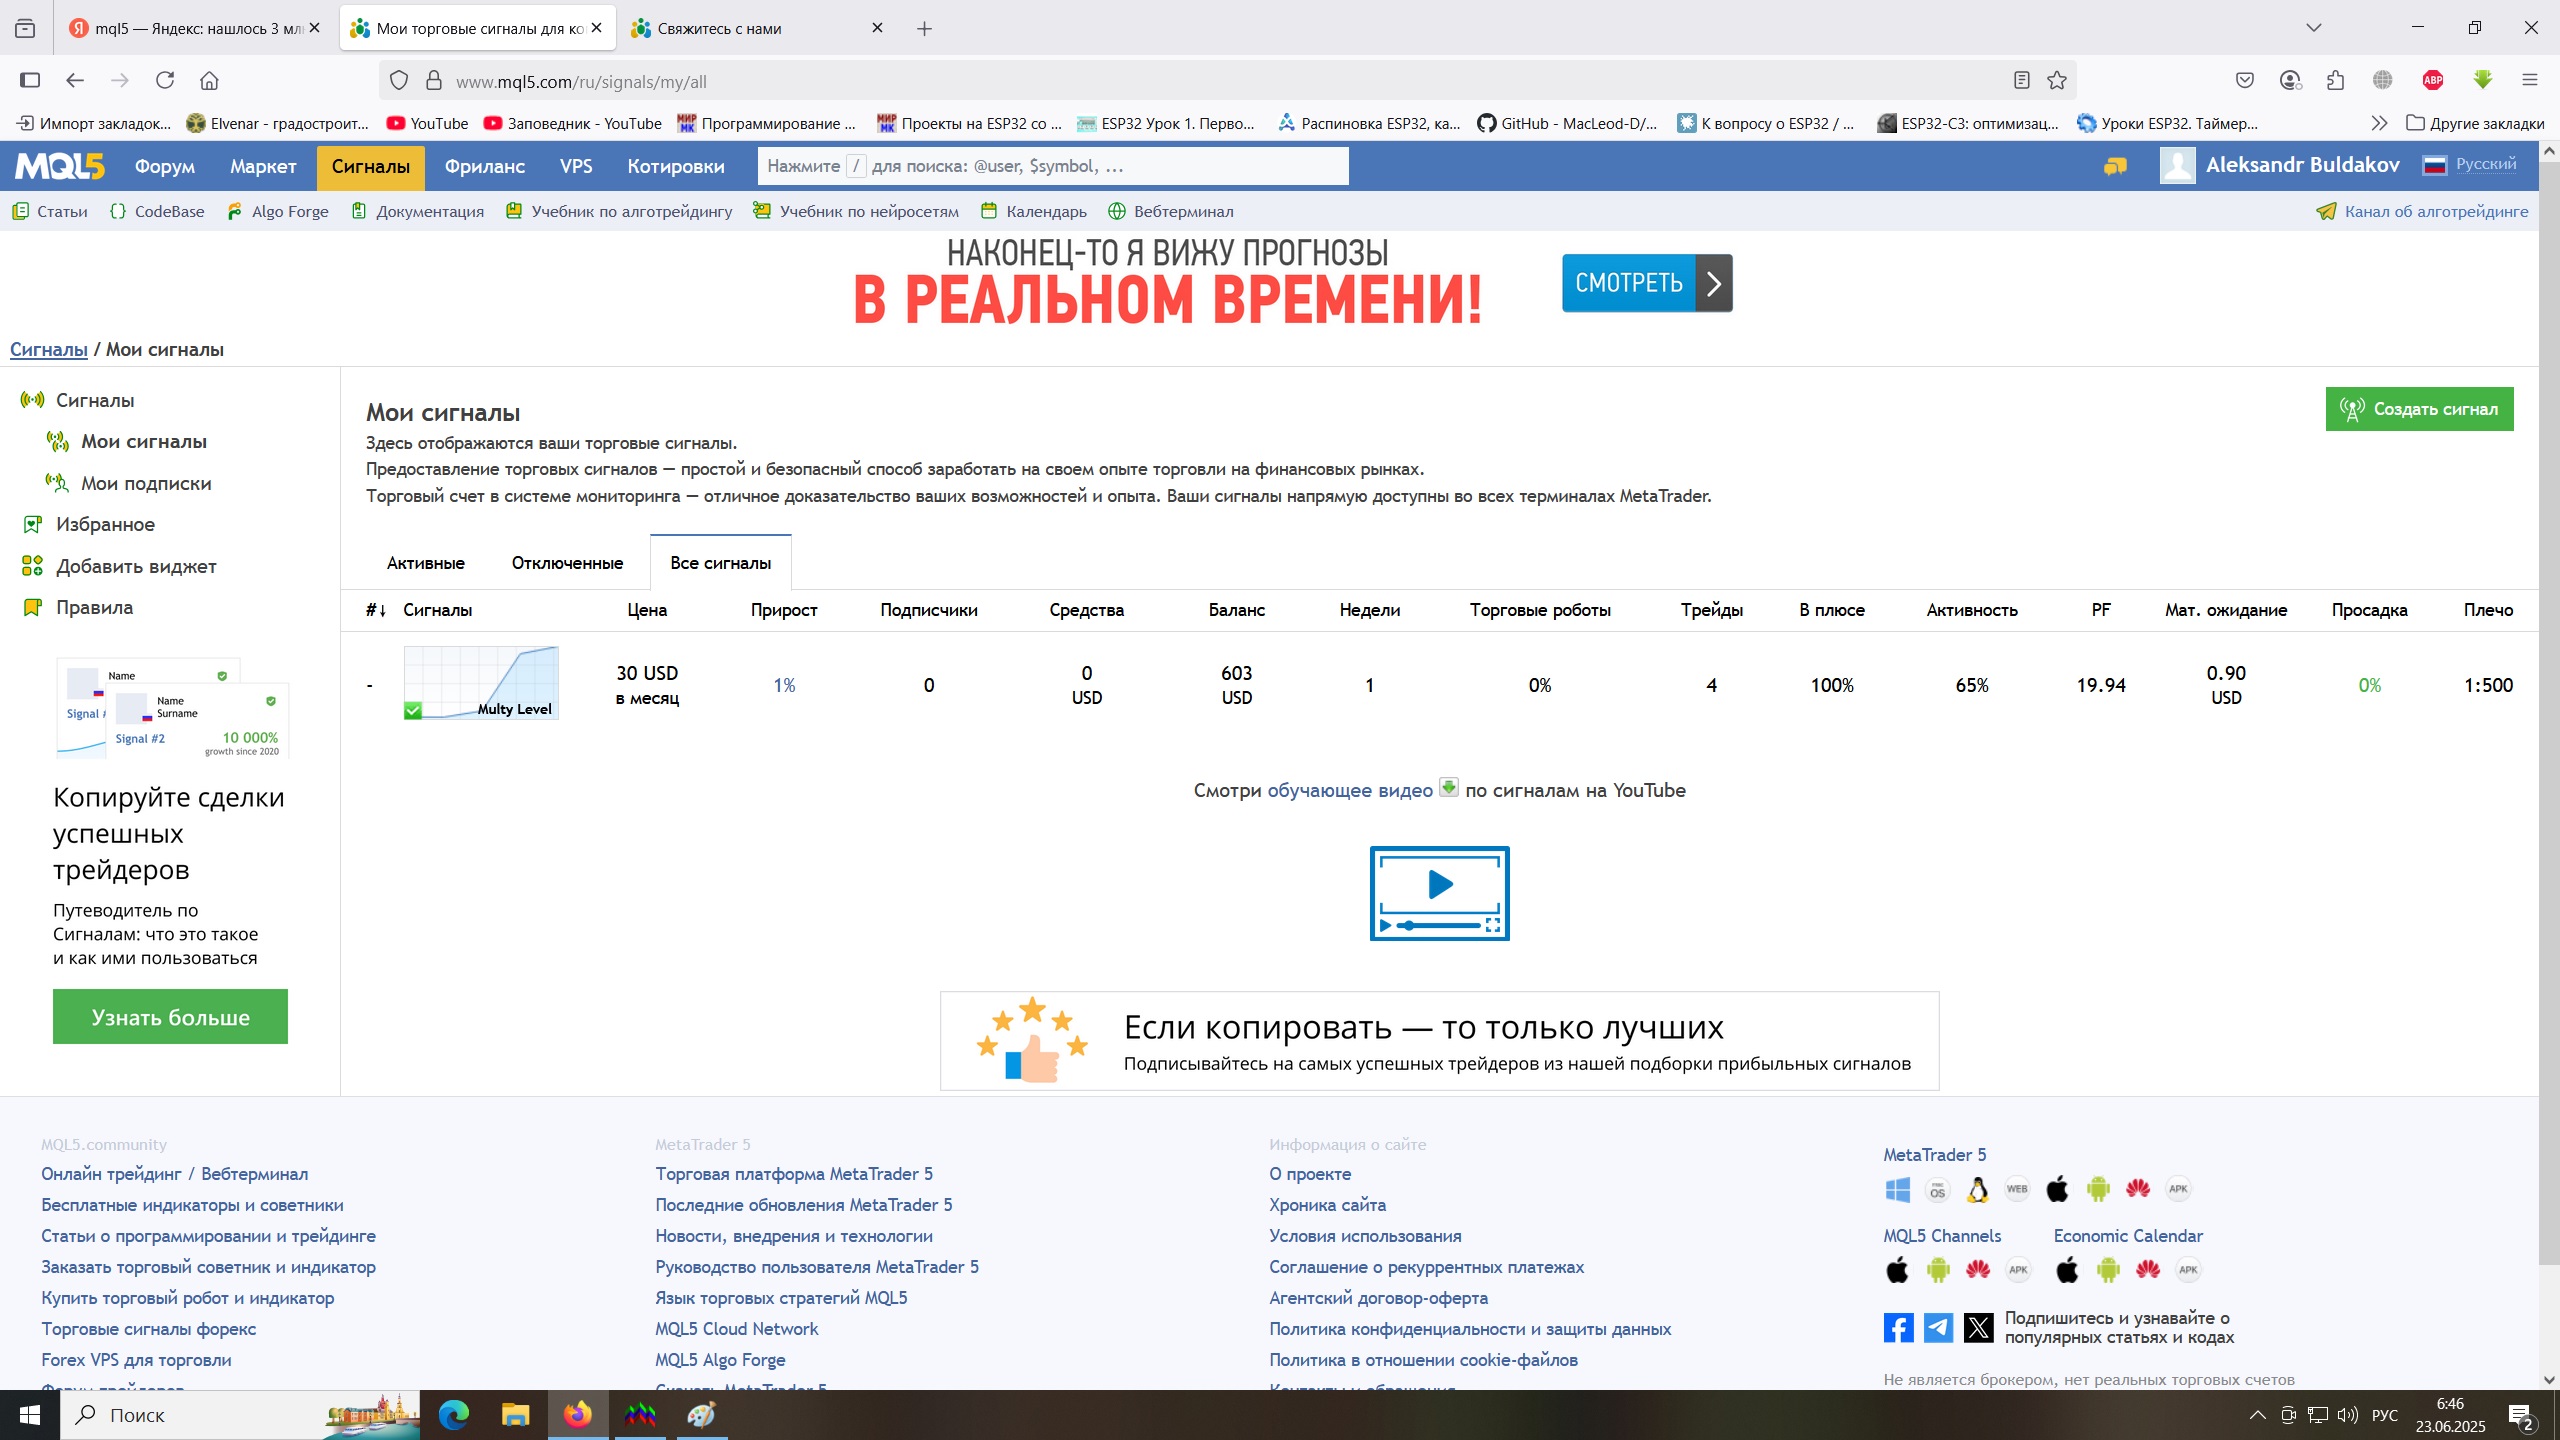This screenshot has width=2560, height=1440.
Task: Switch to the Отключенные tab
Action: pos(567,563)
